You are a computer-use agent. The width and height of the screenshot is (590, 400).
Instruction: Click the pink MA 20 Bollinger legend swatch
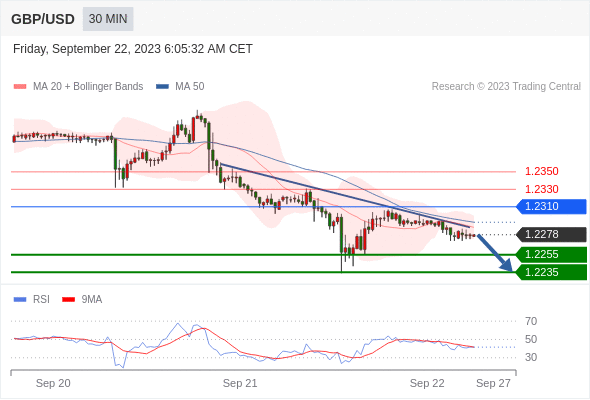coord(20,87)
